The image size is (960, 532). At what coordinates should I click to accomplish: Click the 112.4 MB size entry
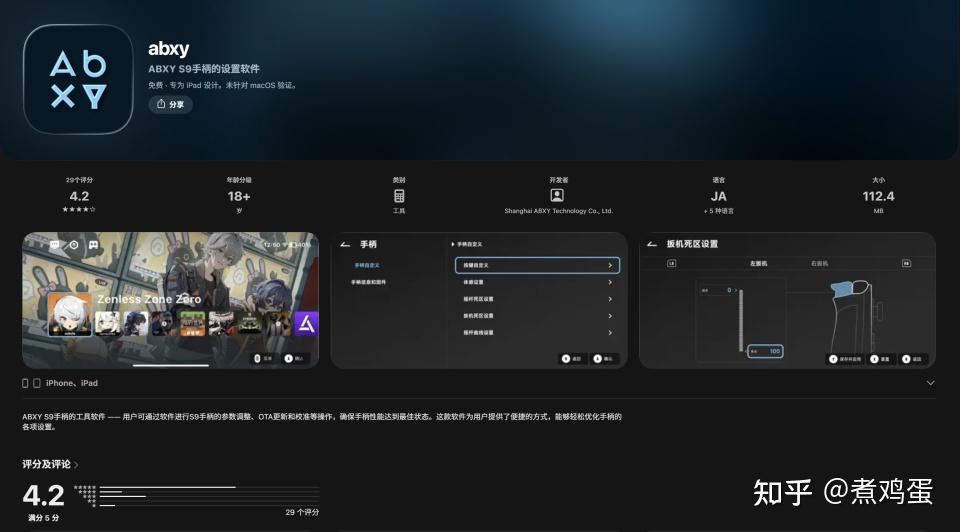pos(878,196)
